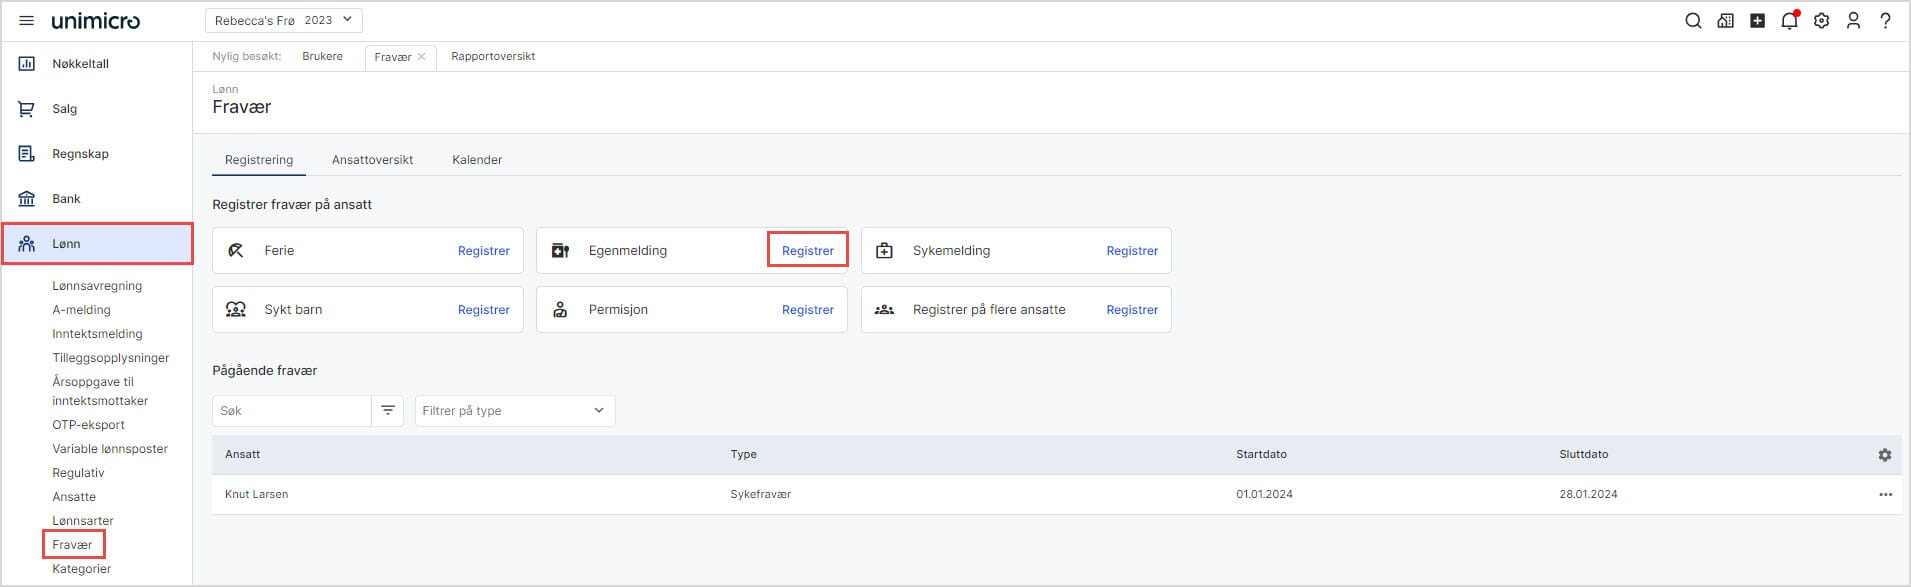Register Egenmelding absence
1911x587 pixels.
pos(807,251)
